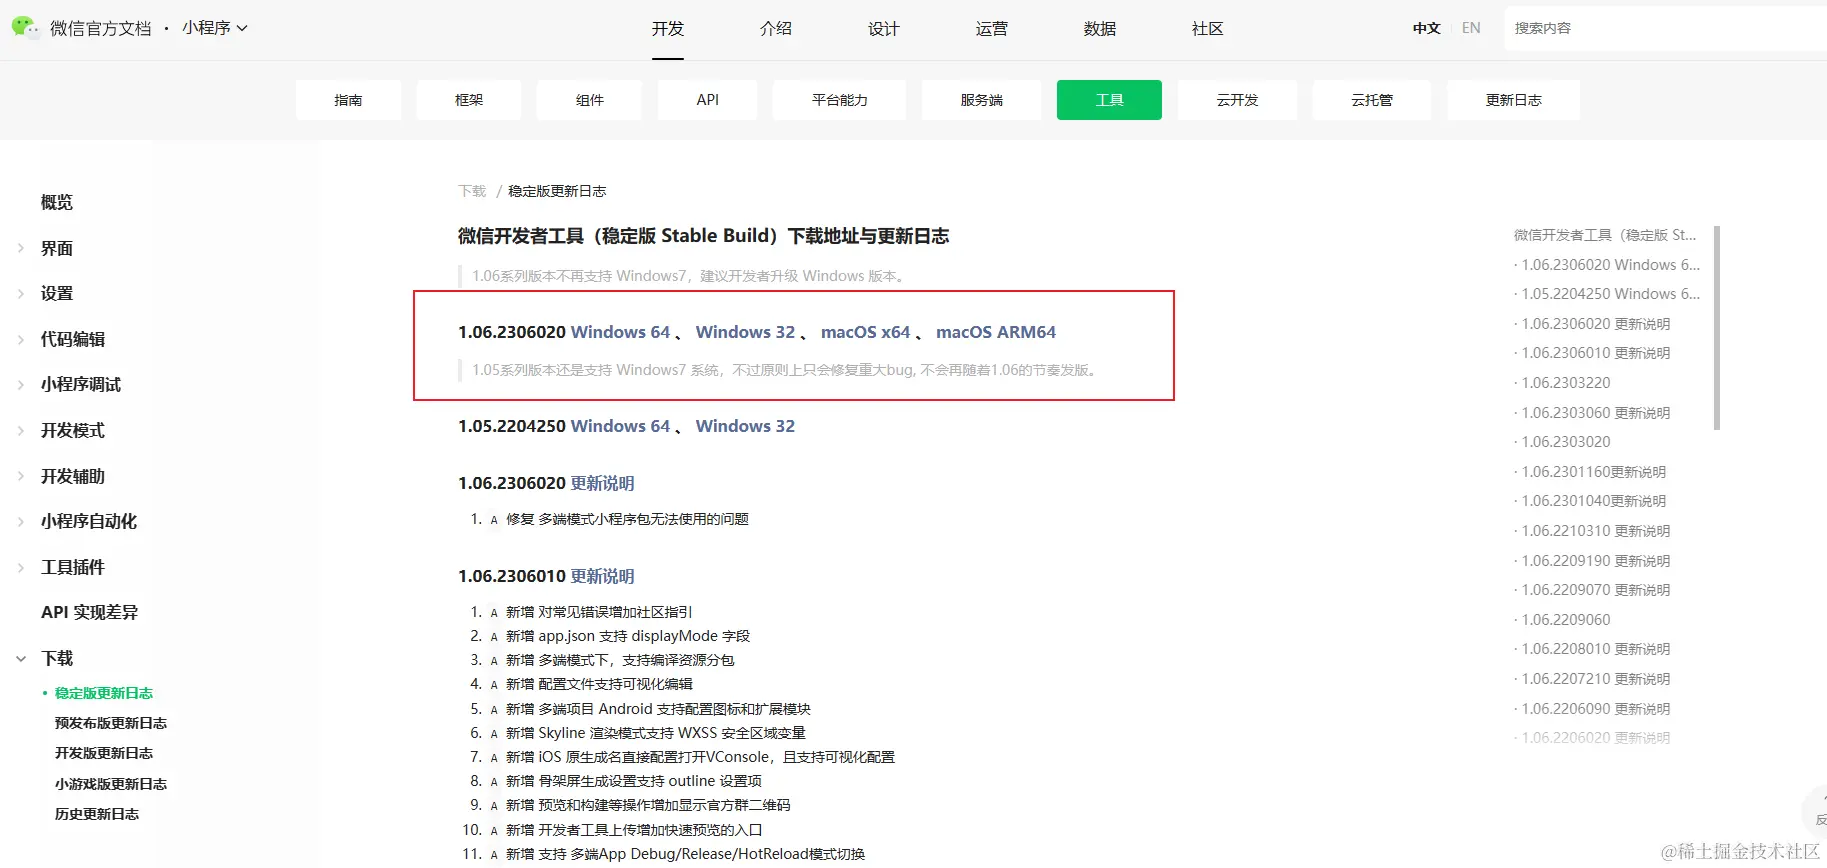Viewport: 1827px width, 868px height.
Task: Switch to the 框架 sub-navigation tab
Action: pos(469,100)
